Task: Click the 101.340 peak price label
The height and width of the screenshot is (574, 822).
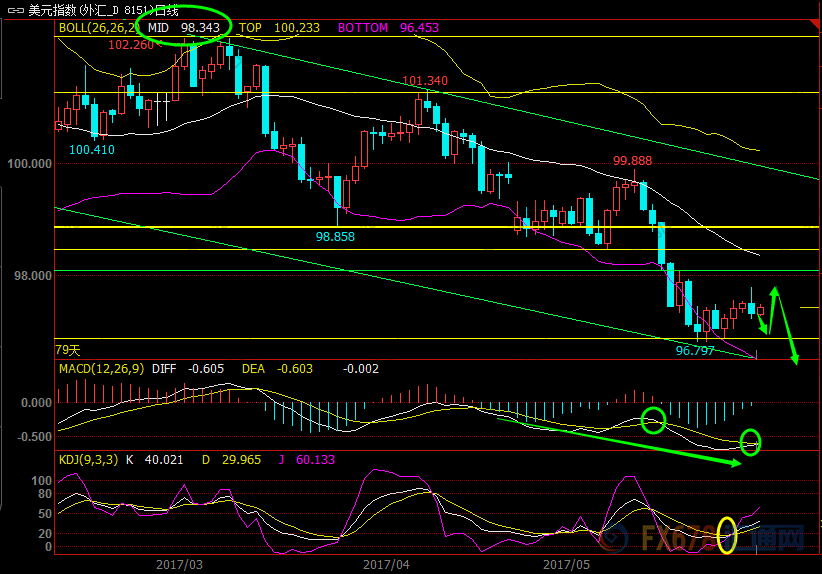Action: [x=425, y=81]
